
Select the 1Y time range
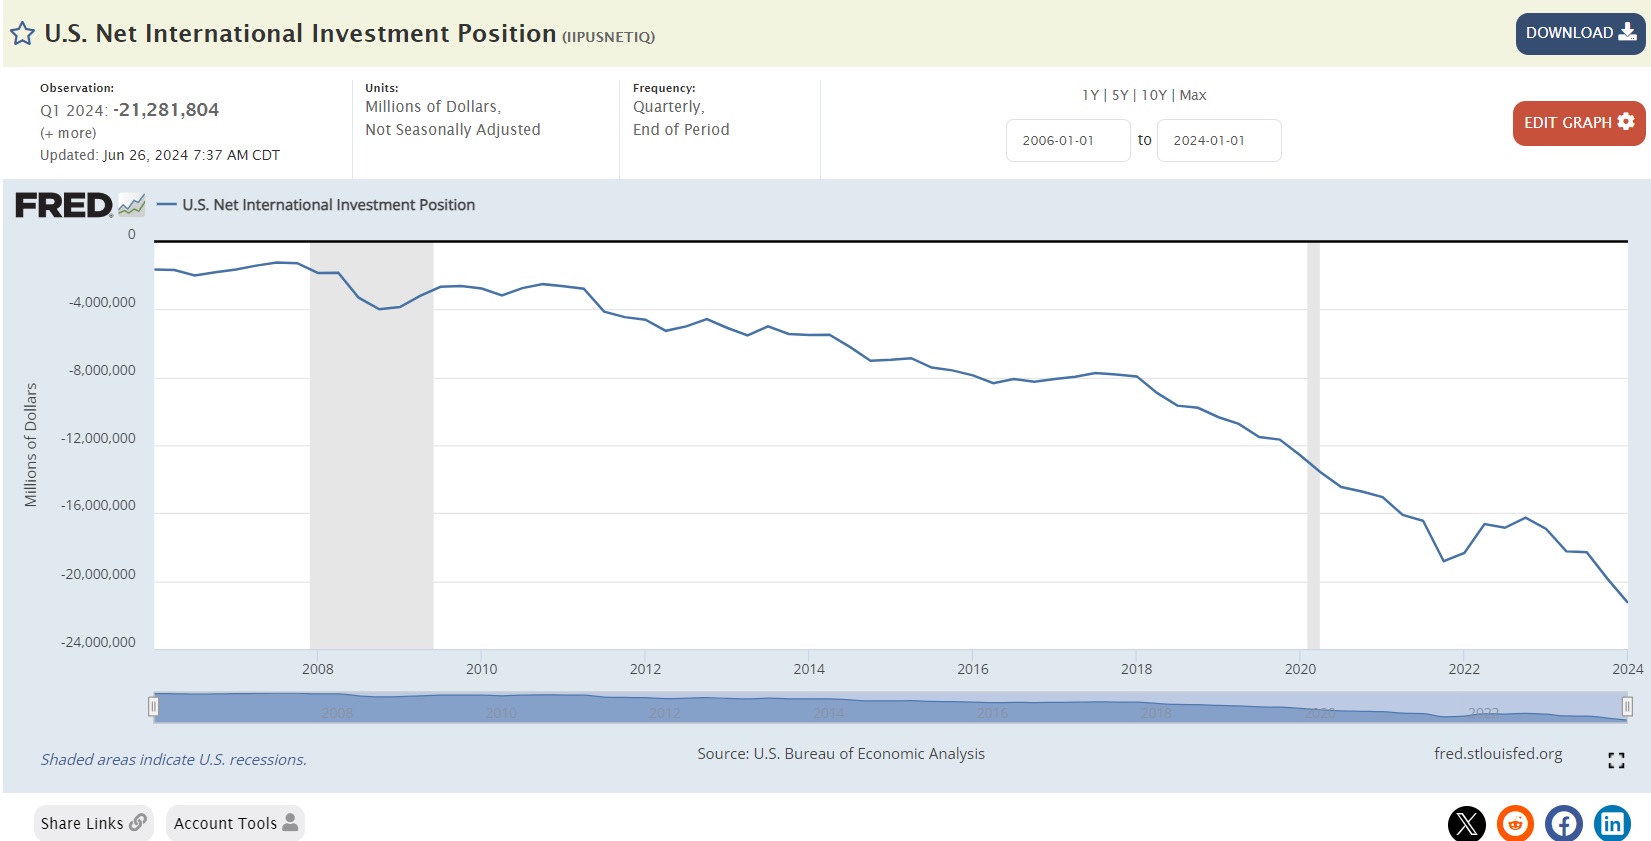1090,95
